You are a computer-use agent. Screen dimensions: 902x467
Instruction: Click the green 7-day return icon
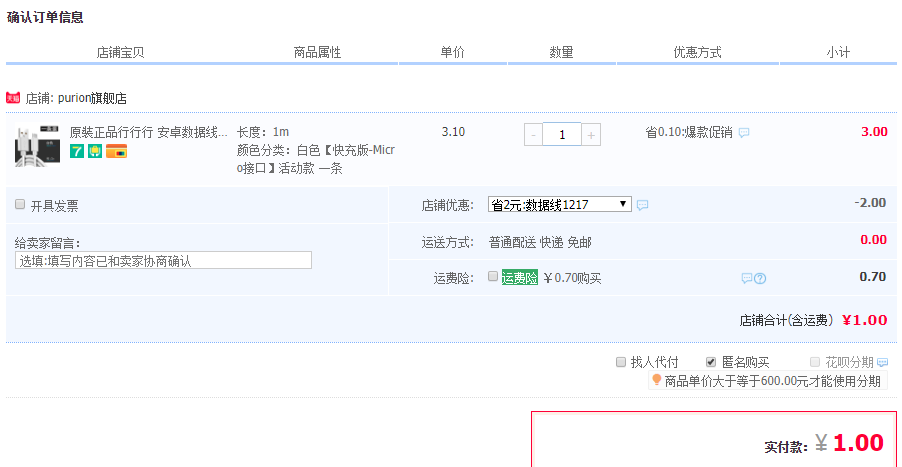coord(77,151)
